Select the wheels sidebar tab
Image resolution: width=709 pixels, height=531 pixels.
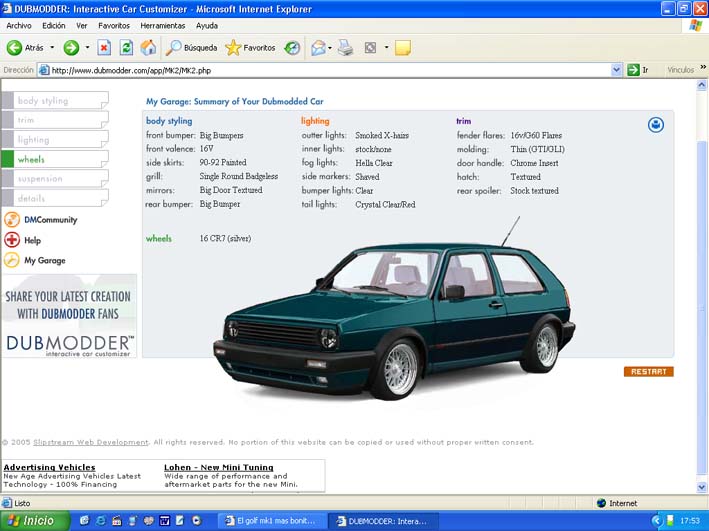point(55,159)
